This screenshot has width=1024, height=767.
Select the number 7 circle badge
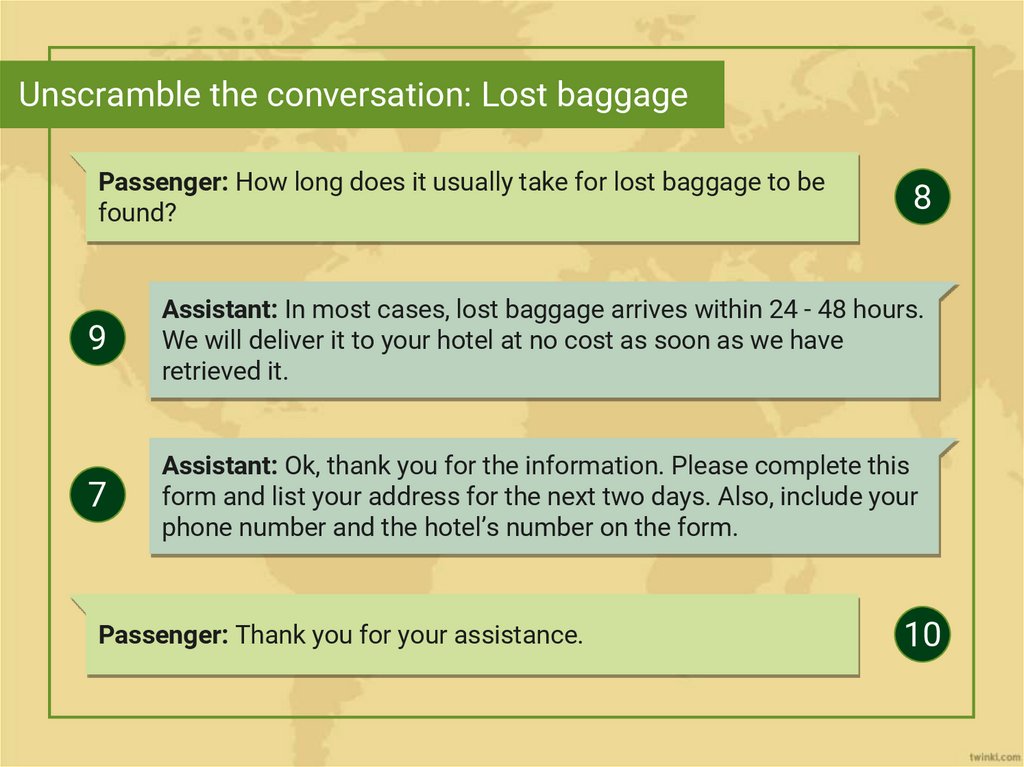[97, 495]
